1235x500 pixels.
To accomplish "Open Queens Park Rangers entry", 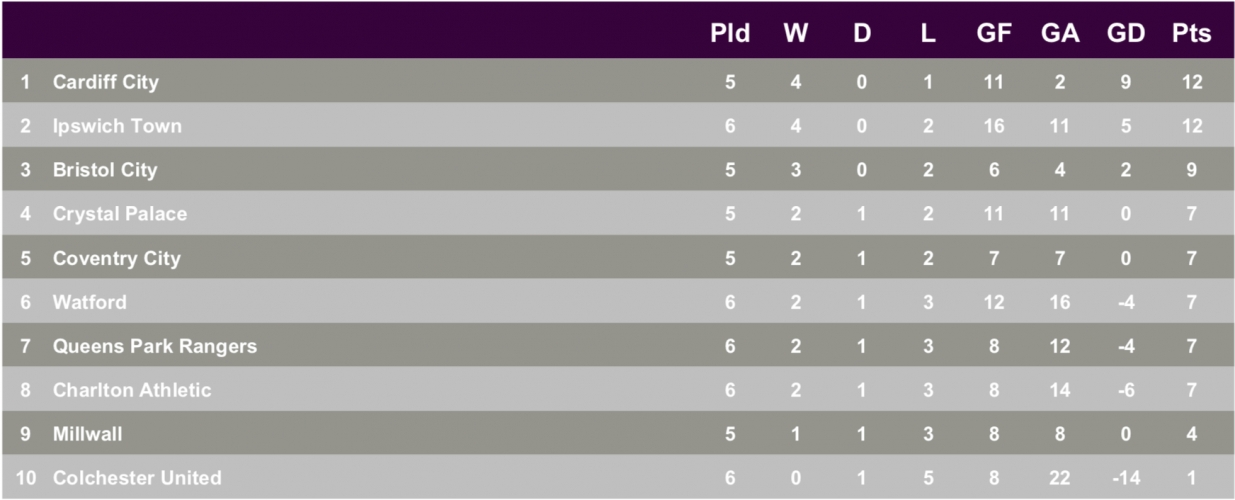I will [155, 346].
